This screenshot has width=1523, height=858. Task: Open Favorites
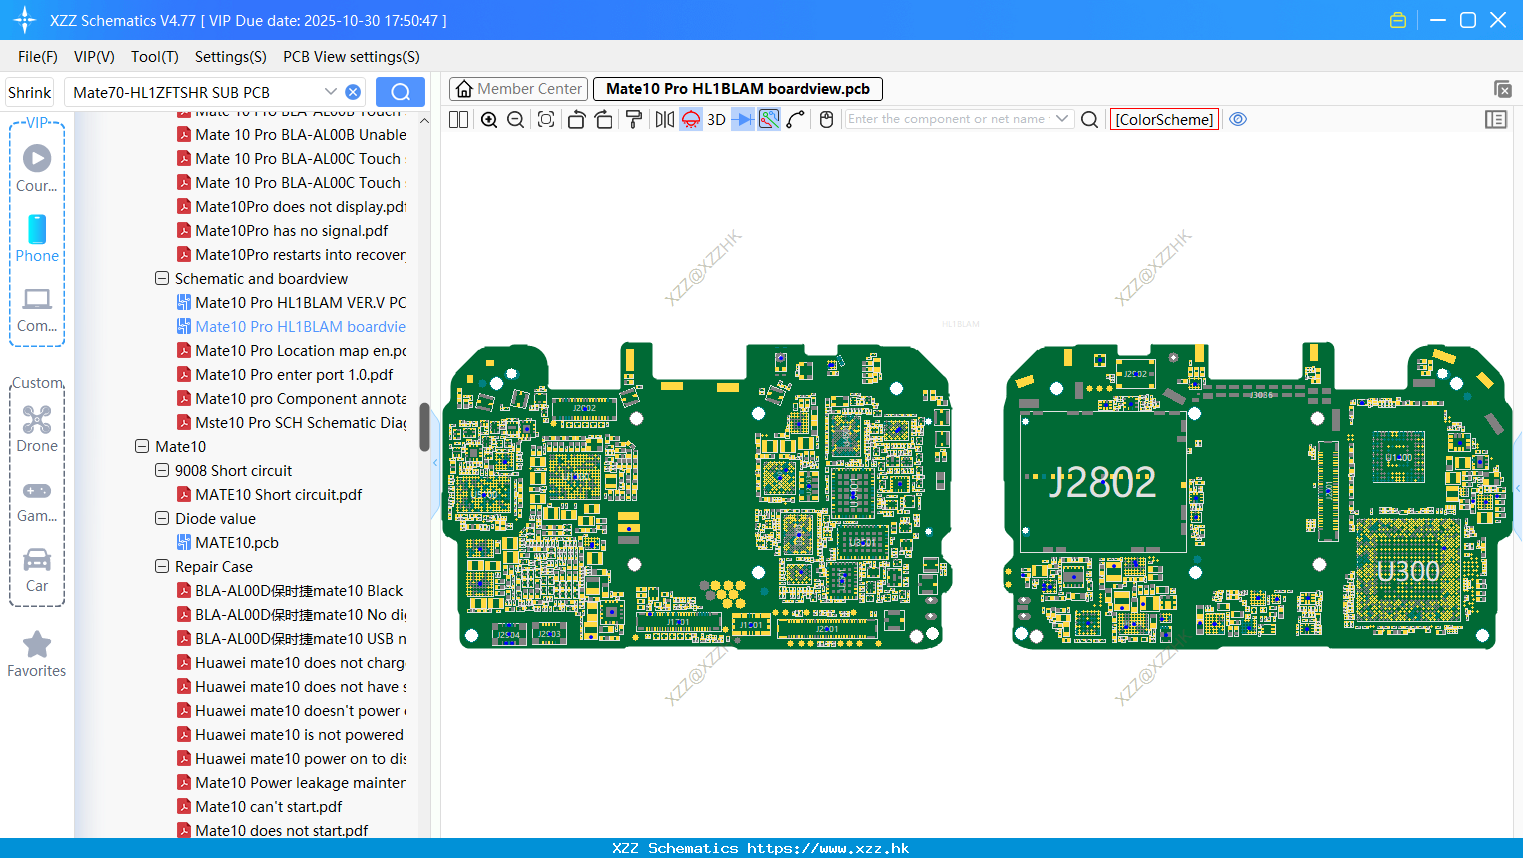37,654
